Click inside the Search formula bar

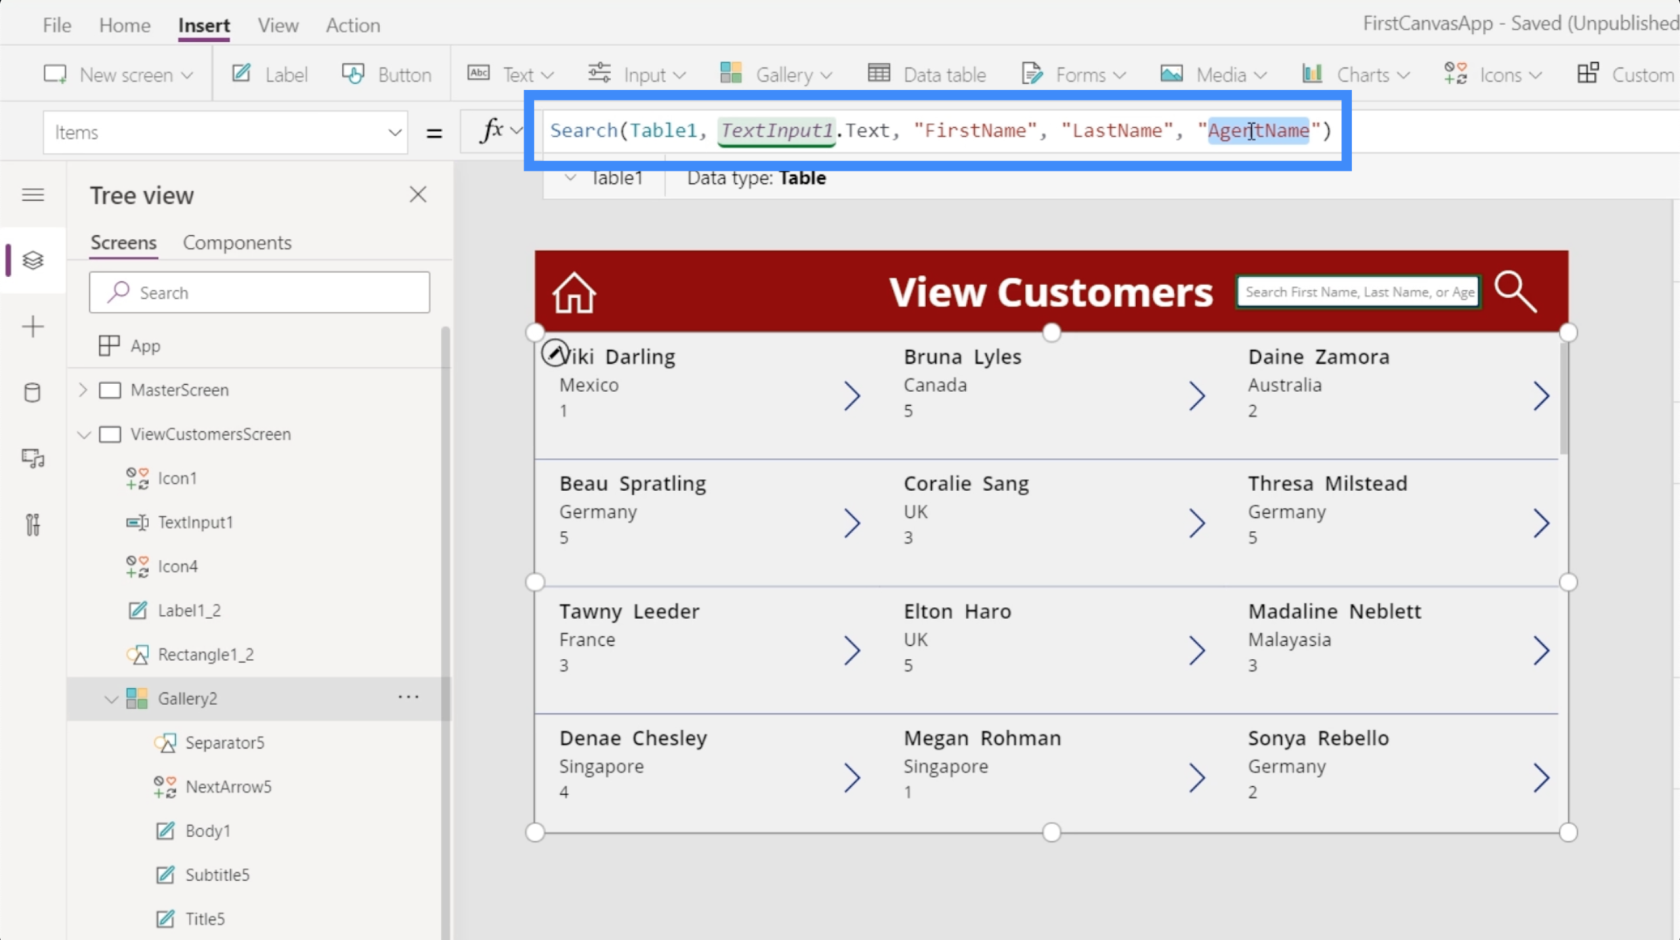click(940, 130)
